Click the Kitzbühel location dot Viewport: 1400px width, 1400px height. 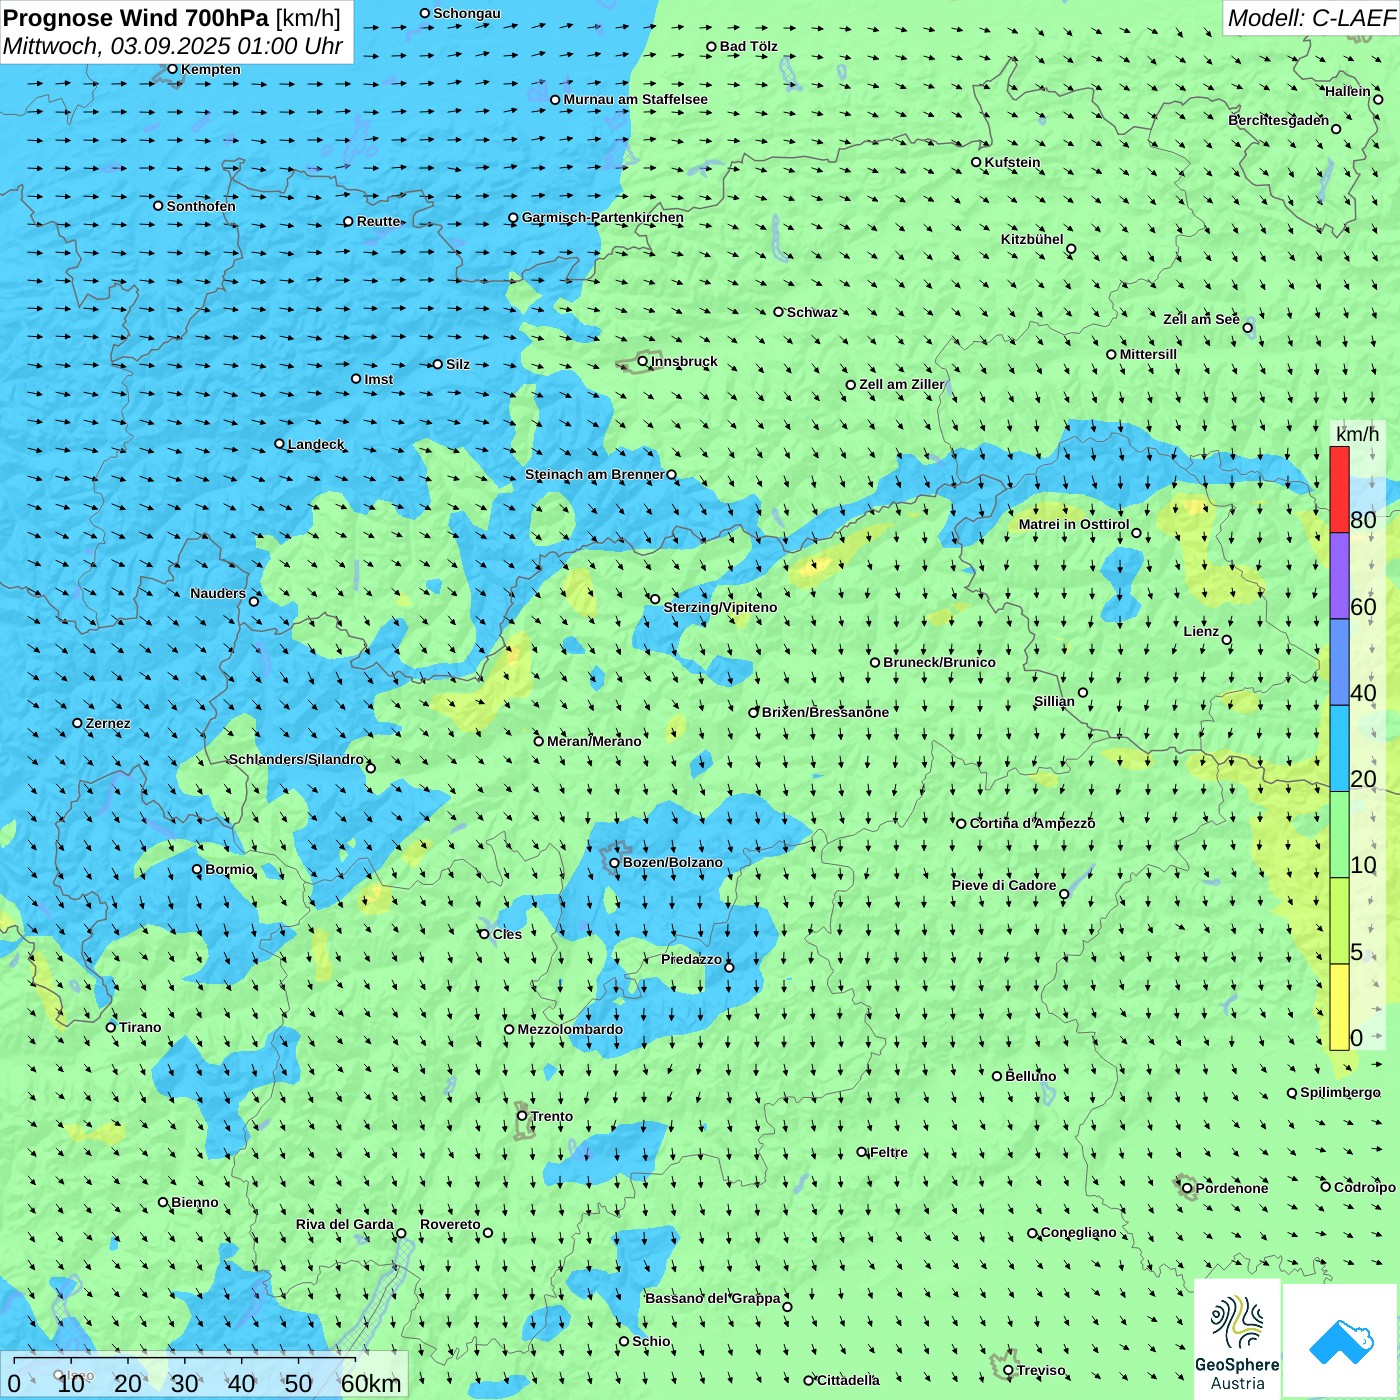point(1071,249)
